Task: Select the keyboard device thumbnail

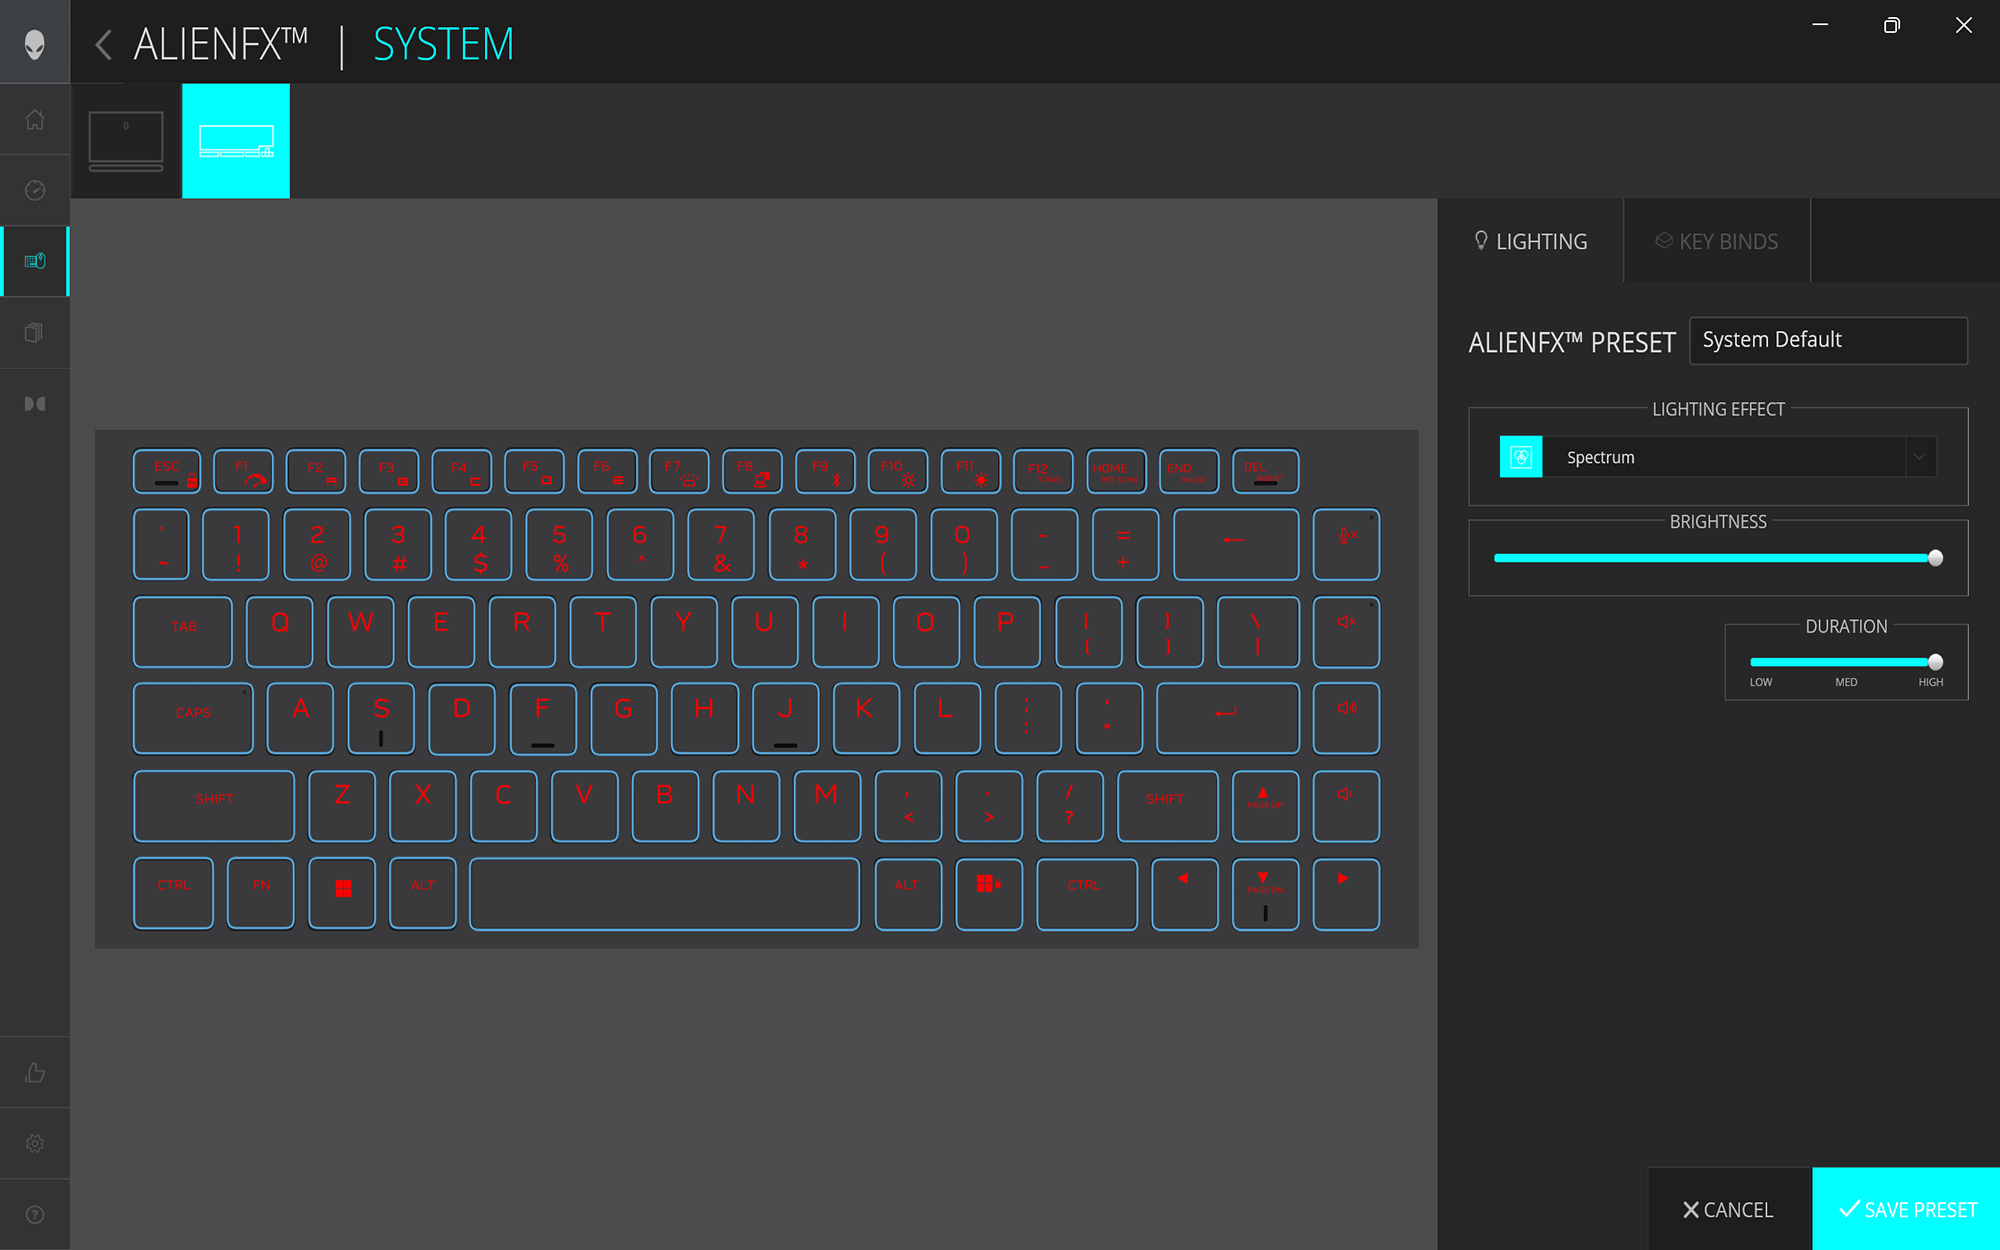Action: tap(236, 141)
